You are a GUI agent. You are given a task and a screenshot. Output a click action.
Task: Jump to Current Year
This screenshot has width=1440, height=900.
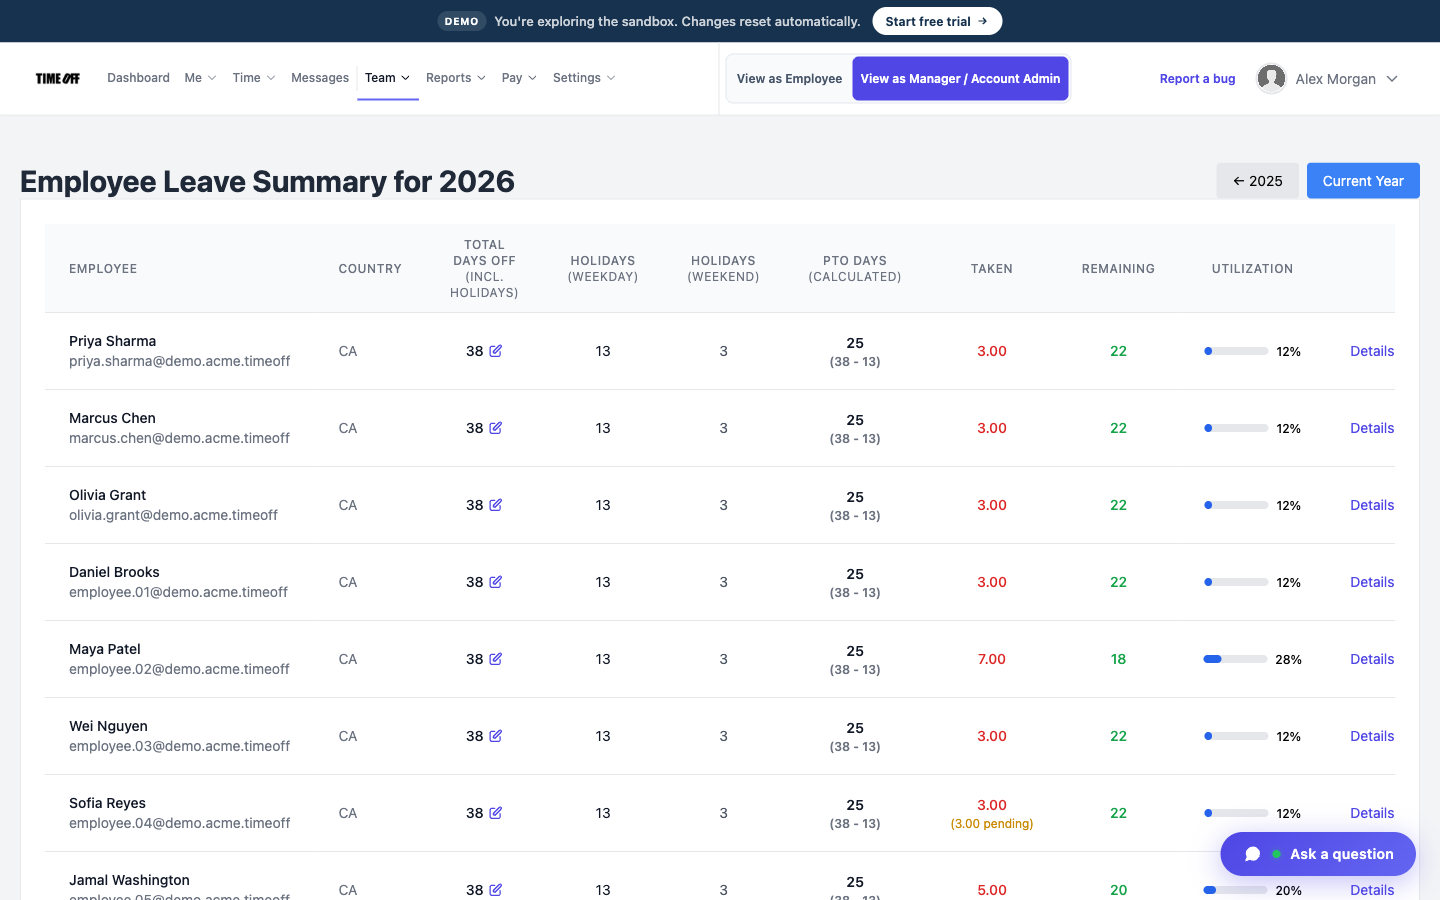click(1363, 181)
